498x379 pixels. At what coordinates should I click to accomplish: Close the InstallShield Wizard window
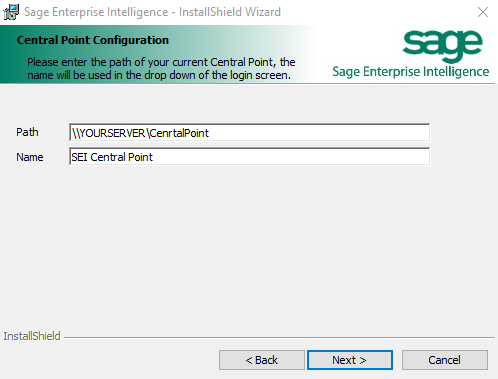coord(483,12)
